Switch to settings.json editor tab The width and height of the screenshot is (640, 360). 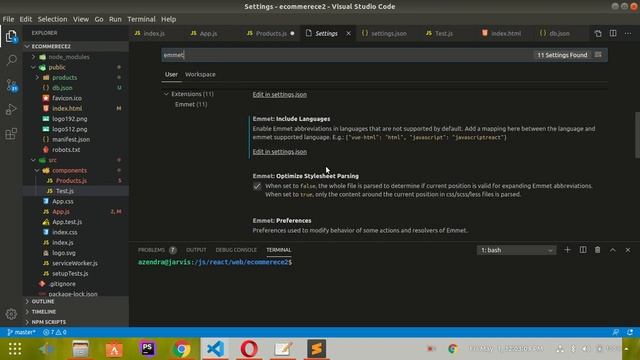[384, 33]
